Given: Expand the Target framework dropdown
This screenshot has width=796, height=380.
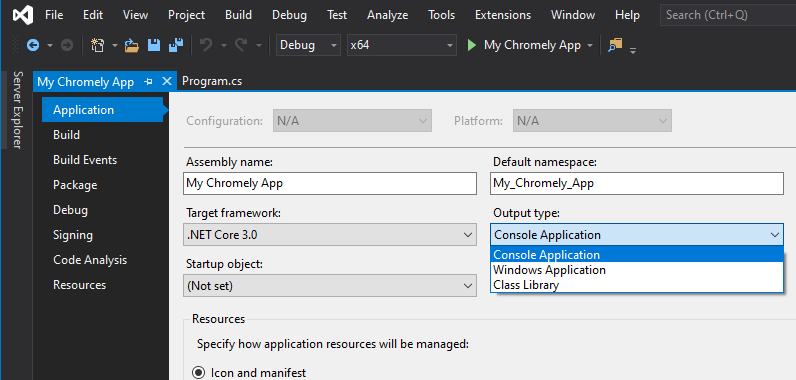Looking at the screenshot, I should coord(330,235).
